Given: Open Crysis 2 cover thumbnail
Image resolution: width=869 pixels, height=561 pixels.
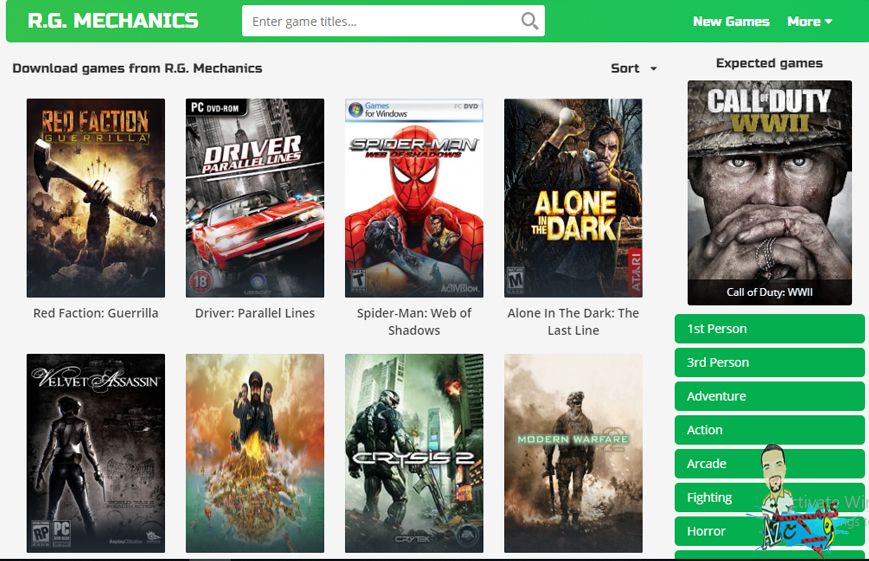Looking at the screenshot, I should tap(414, 453).
